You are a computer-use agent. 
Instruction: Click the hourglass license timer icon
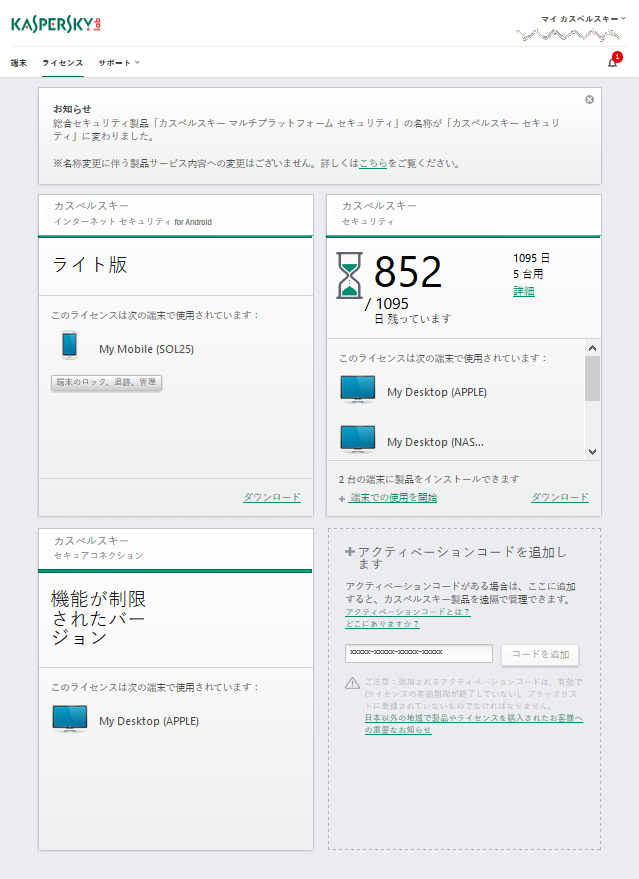(x=349, y=276)
